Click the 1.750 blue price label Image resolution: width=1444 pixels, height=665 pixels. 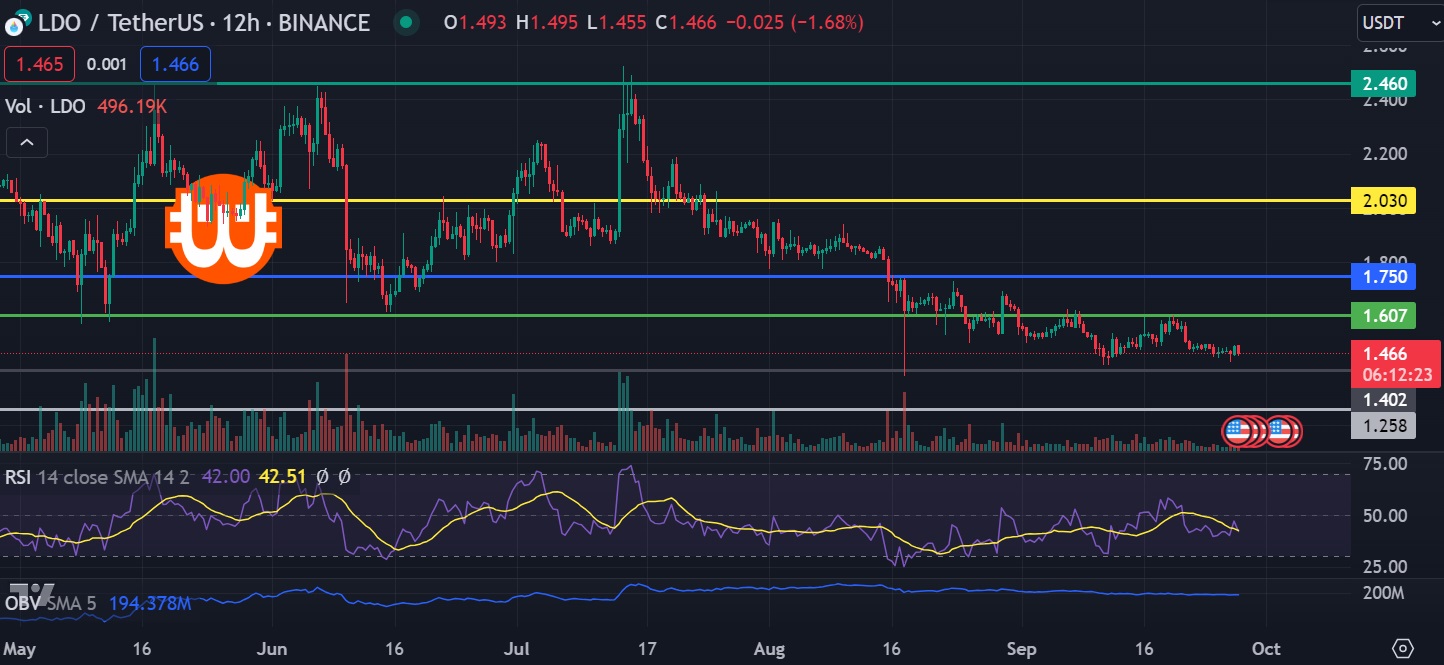point(1383,277)
